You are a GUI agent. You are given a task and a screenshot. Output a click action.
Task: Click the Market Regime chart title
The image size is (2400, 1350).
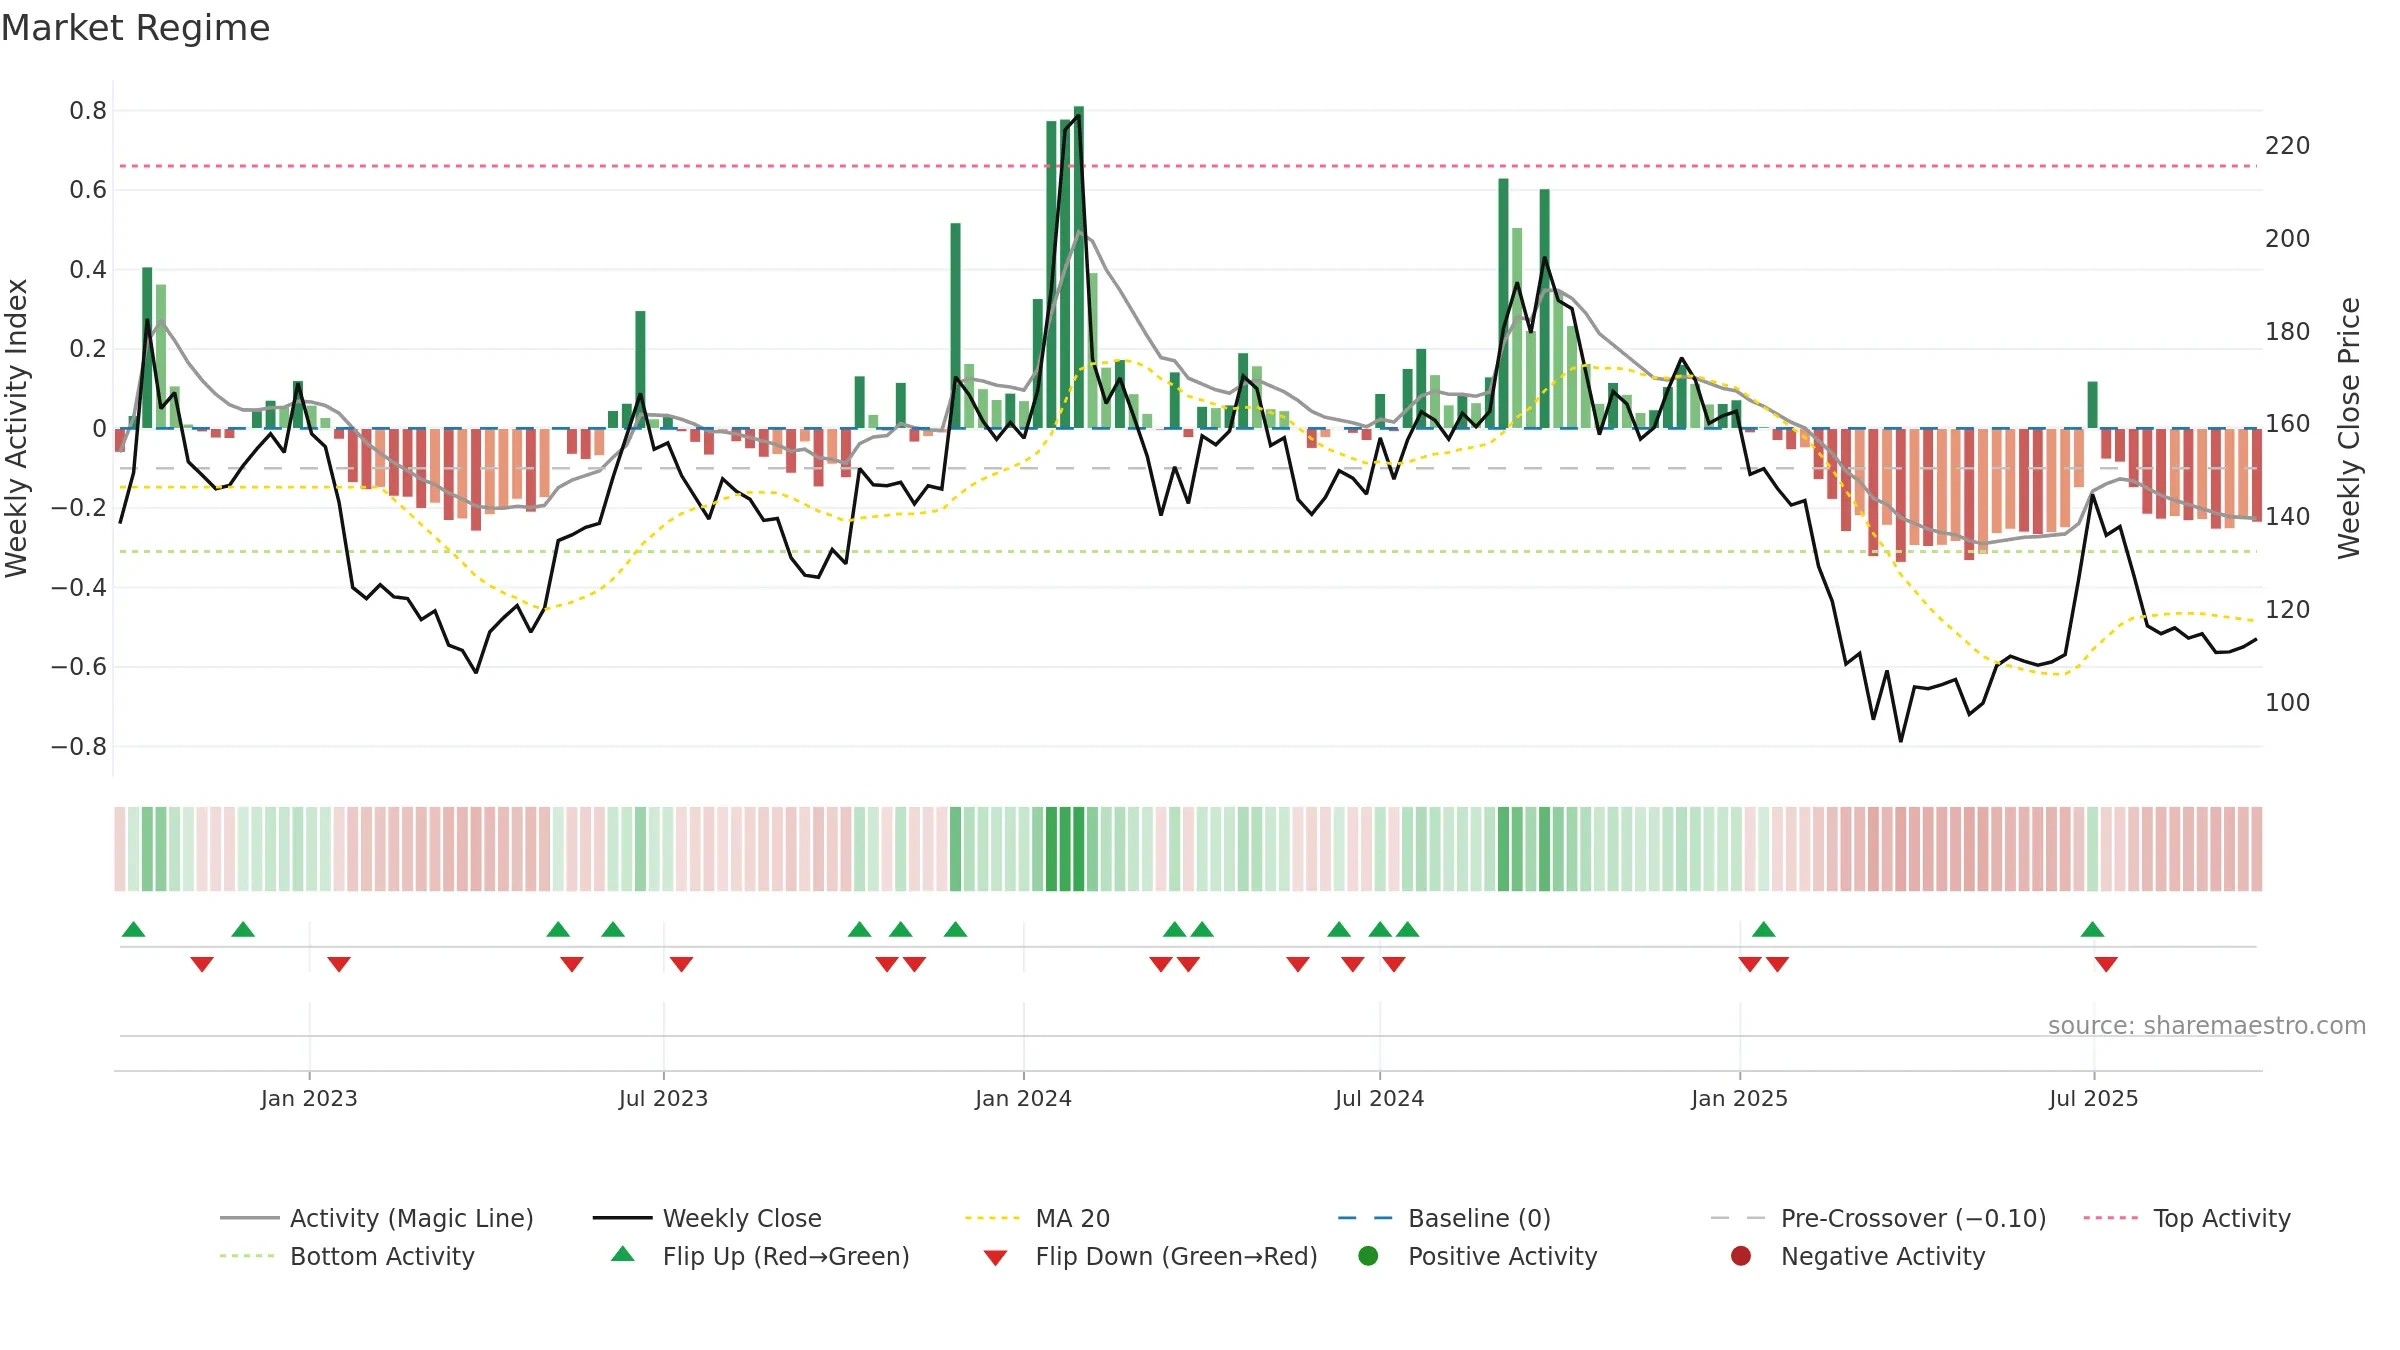[135, 28]
